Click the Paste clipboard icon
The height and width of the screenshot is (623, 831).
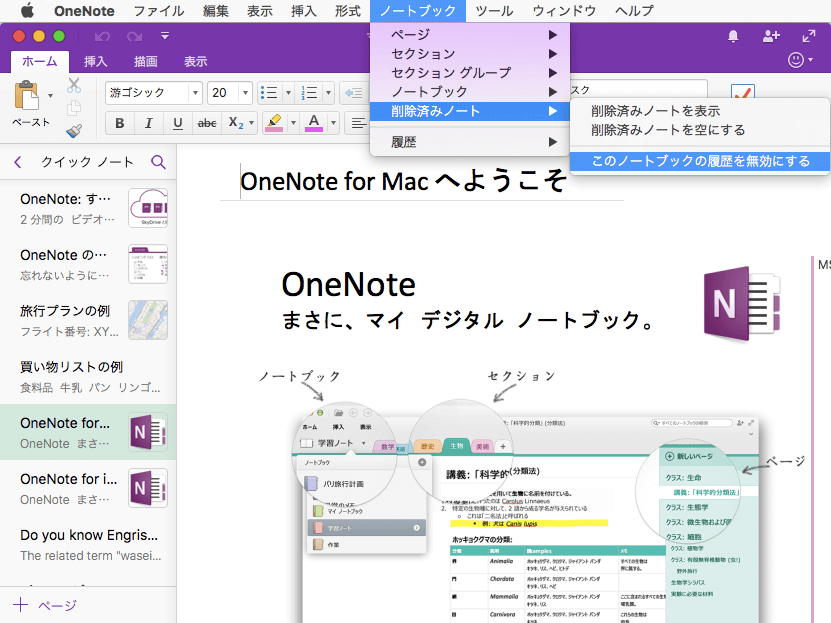26,96
